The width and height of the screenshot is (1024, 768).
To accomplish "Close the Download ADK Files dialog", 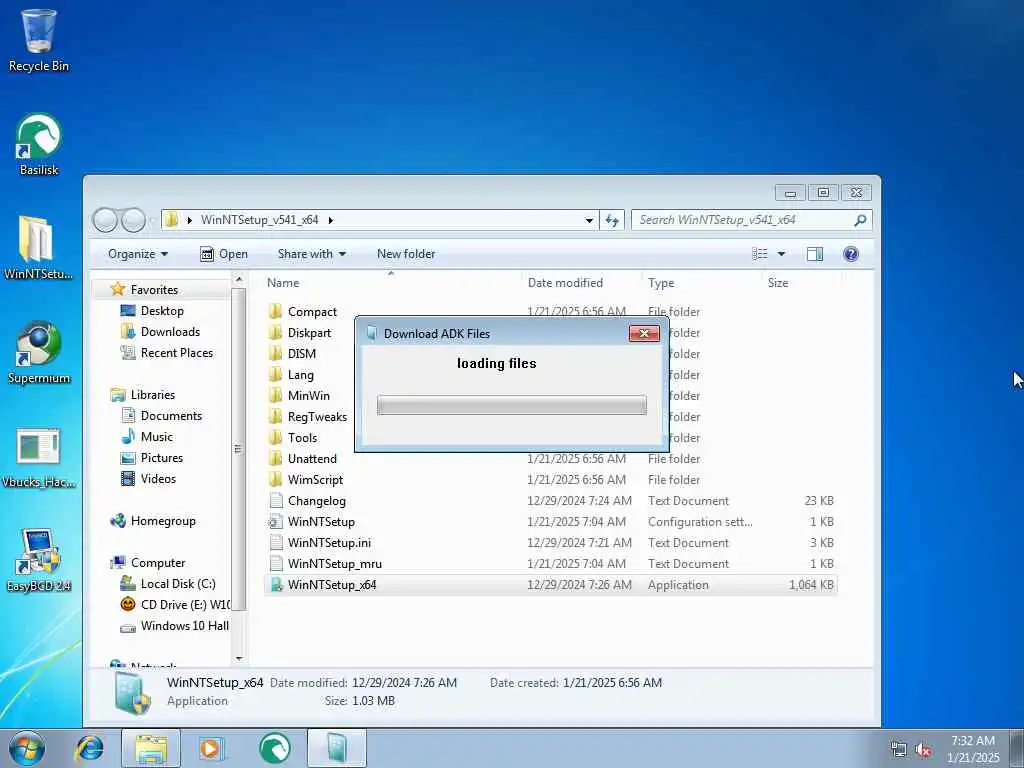I will click(x=644, y=334).
